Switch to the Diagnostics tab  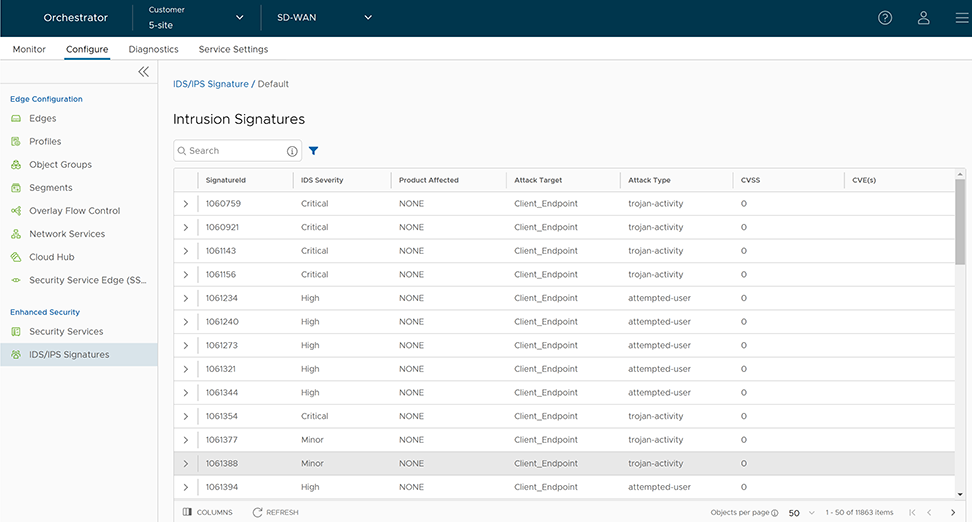tap(153, 49)
